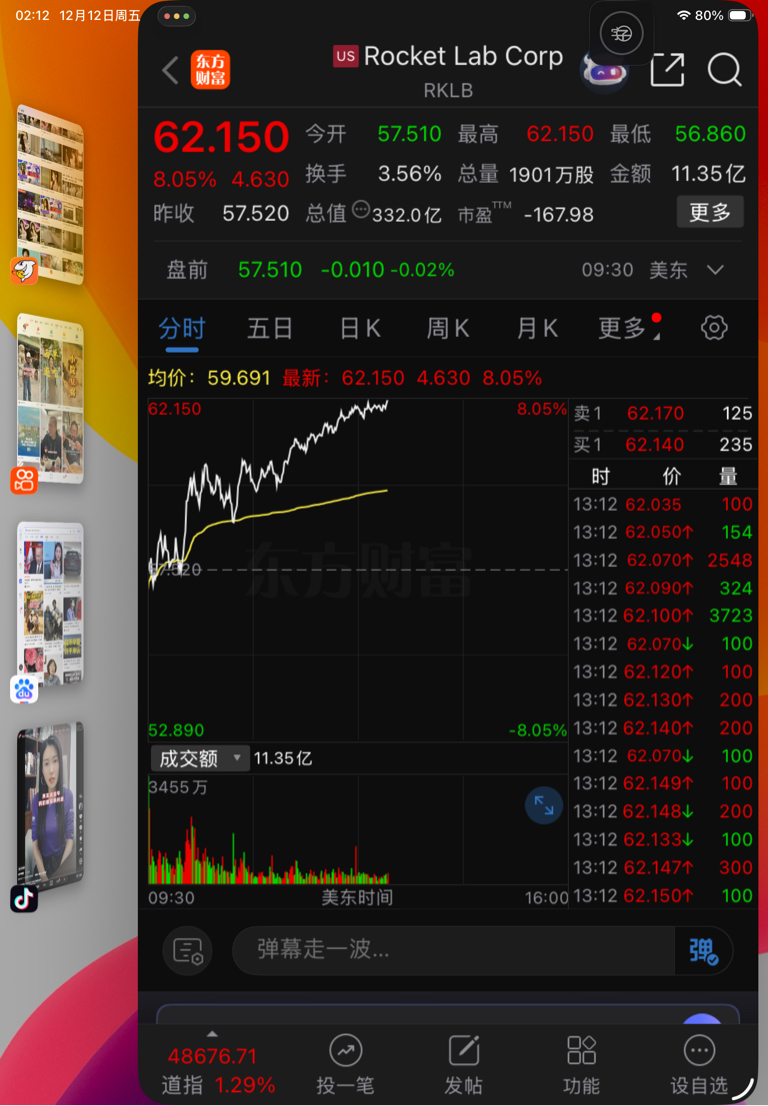Viewport: 768px width, 1106px height.
Task: Tap the back arrow chevron
Action: tap(170, 71)
